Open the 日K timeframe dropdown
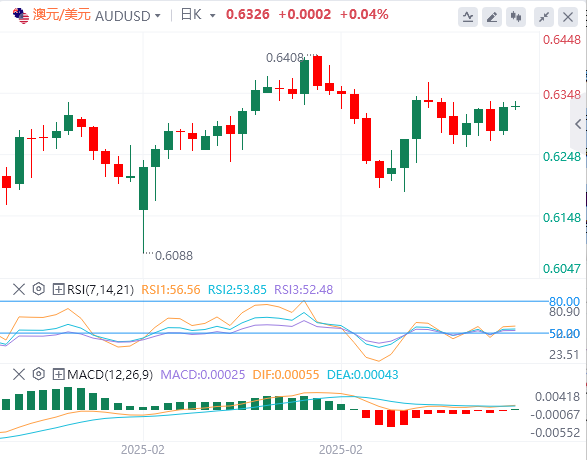This screenshot has width=587, height=460. 213,16
